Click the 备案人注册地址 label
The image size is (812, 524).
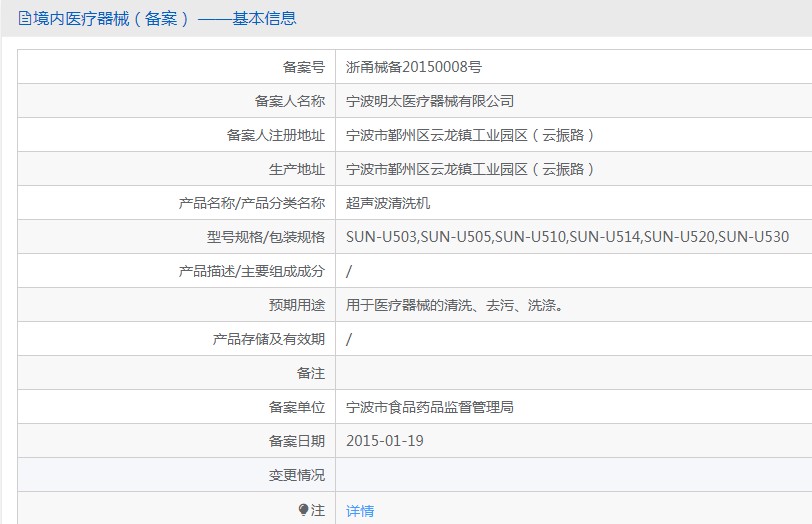pyautogui.click(x=276, y=135)
